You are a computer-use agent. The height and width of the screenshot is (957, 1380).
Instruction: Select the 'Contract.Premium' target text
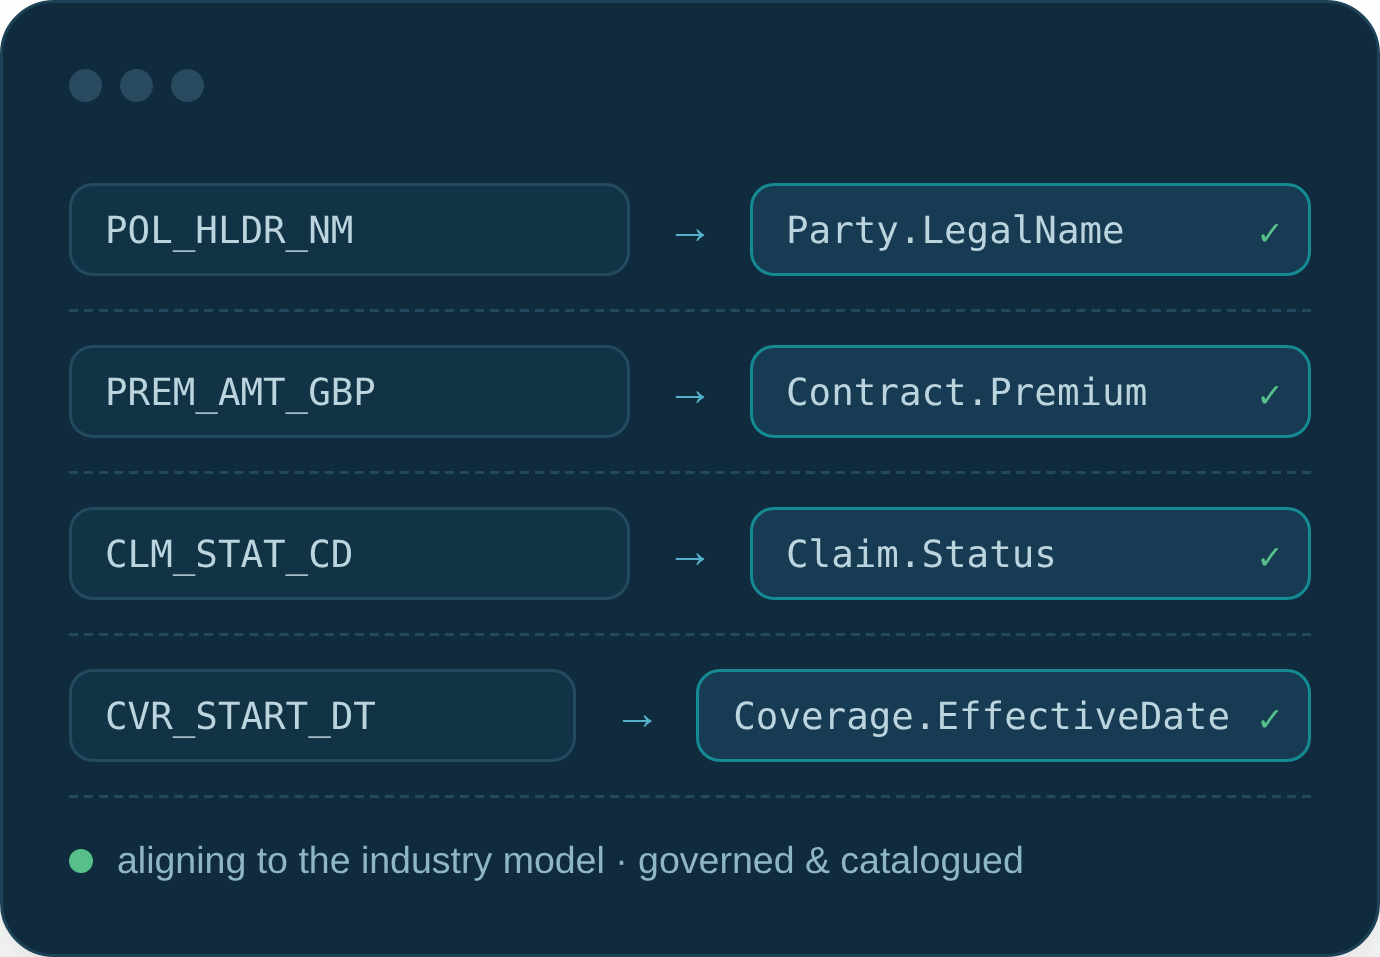[x=967, y=393]
